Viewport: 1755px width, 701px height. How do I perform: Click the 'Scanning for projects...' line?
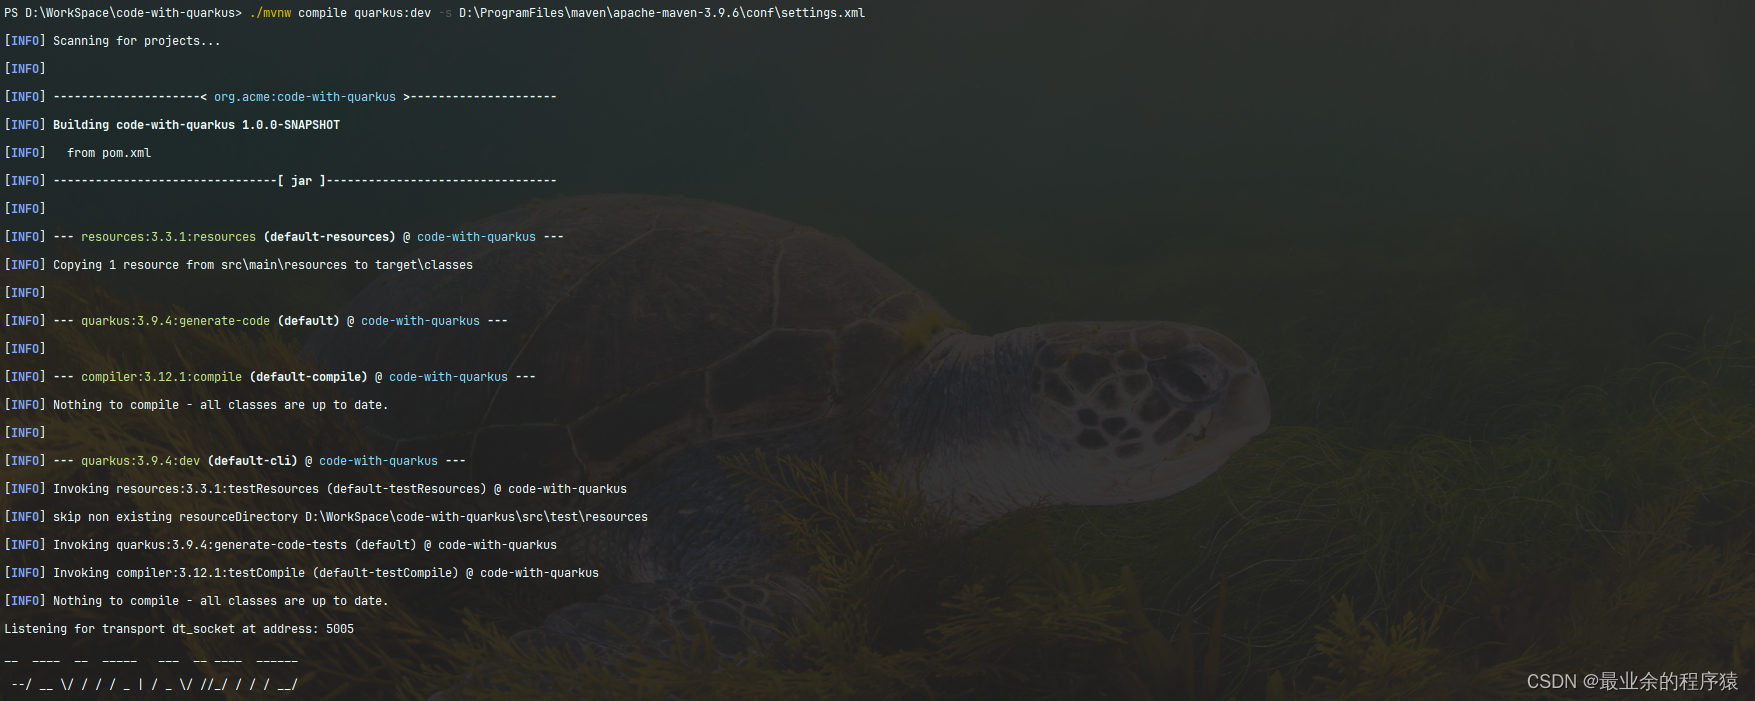click(x=112, y=41)
